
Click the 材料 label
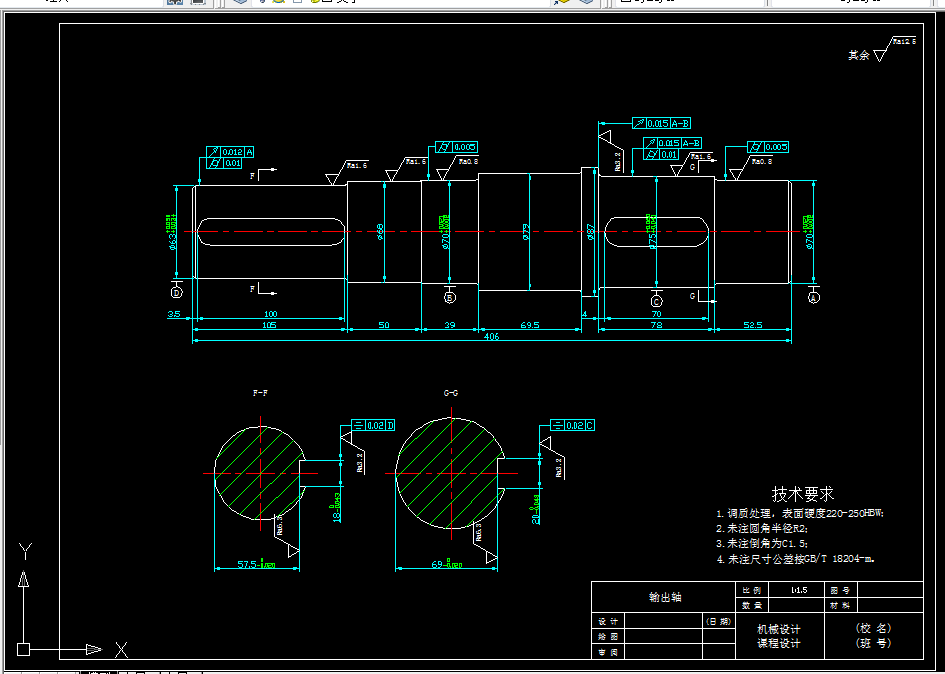(x=840, y=605)
